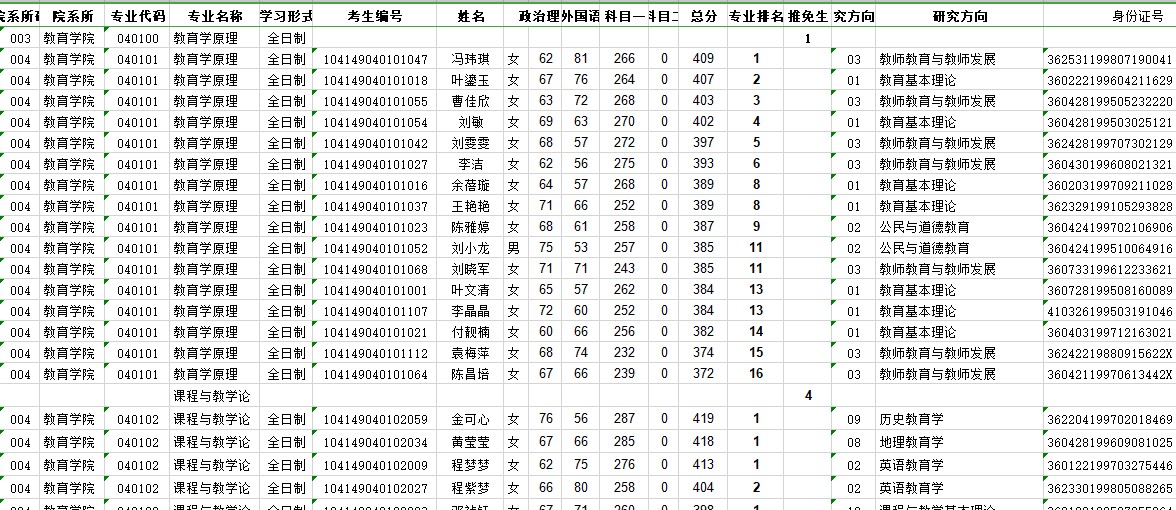Select the name cell 金可心
This screenshot has height=510, width=1176.
click(x=470, y=420)
